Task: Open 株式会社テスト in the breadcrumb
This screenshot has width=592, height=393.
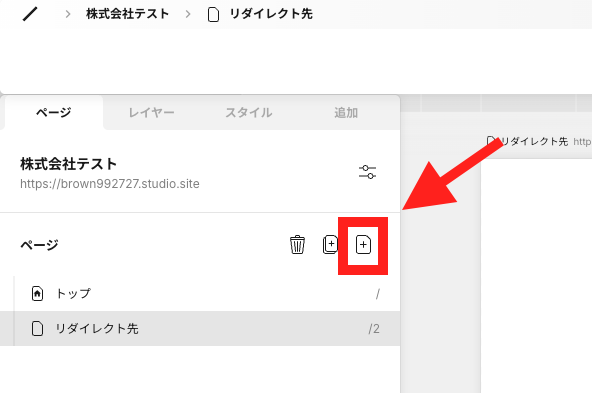Action: click(x=127, y=14)
